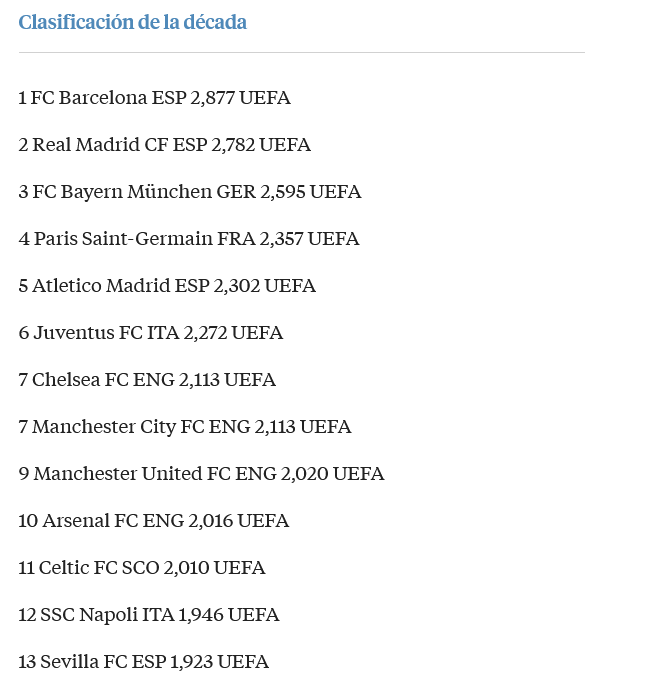Select the Celtic FC row
Image resolution: width=670 pixels, height=682 pixels.
pos(142,568)
